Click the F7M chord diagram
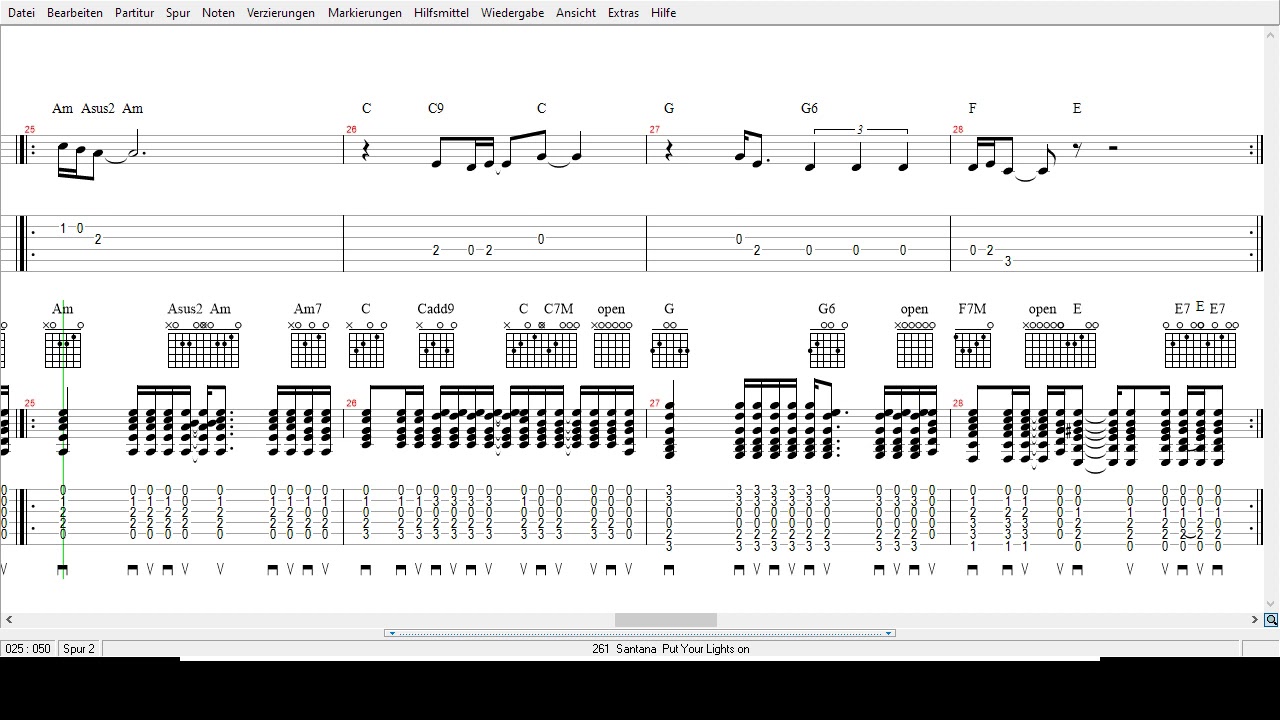 [972, 345]
